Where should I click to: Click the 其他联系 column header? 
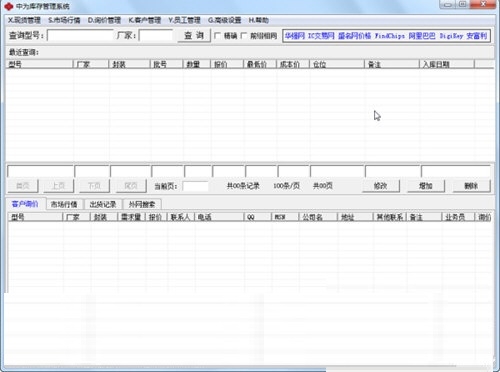pyautogui.click(x=389, y=217)
